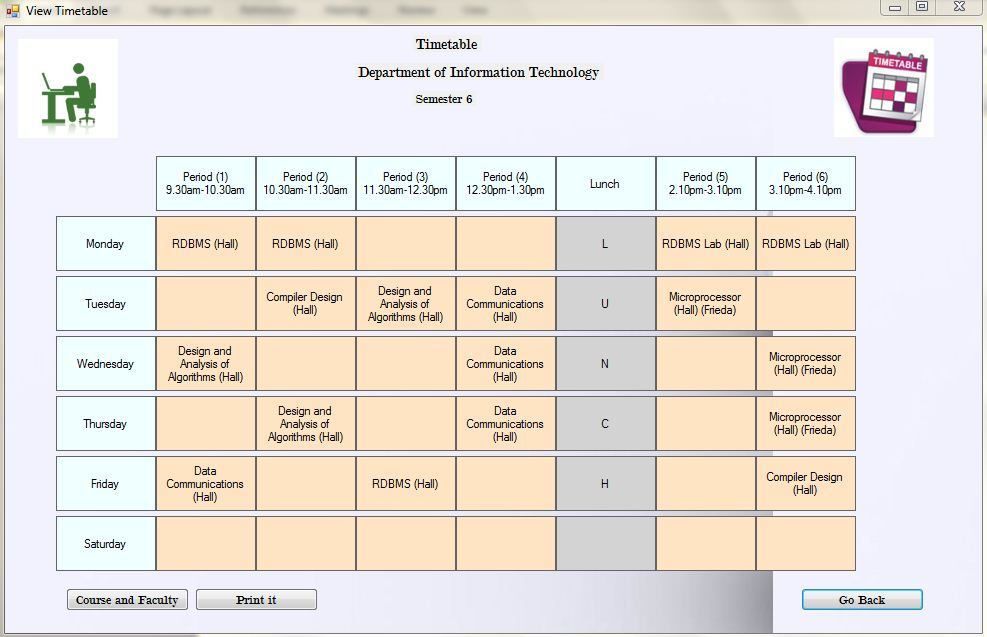Select Monday Period 5 RDBMS Lab cell
Viewport: 987px width, 637px height.
pyautogui.click(x=705, y=244)
